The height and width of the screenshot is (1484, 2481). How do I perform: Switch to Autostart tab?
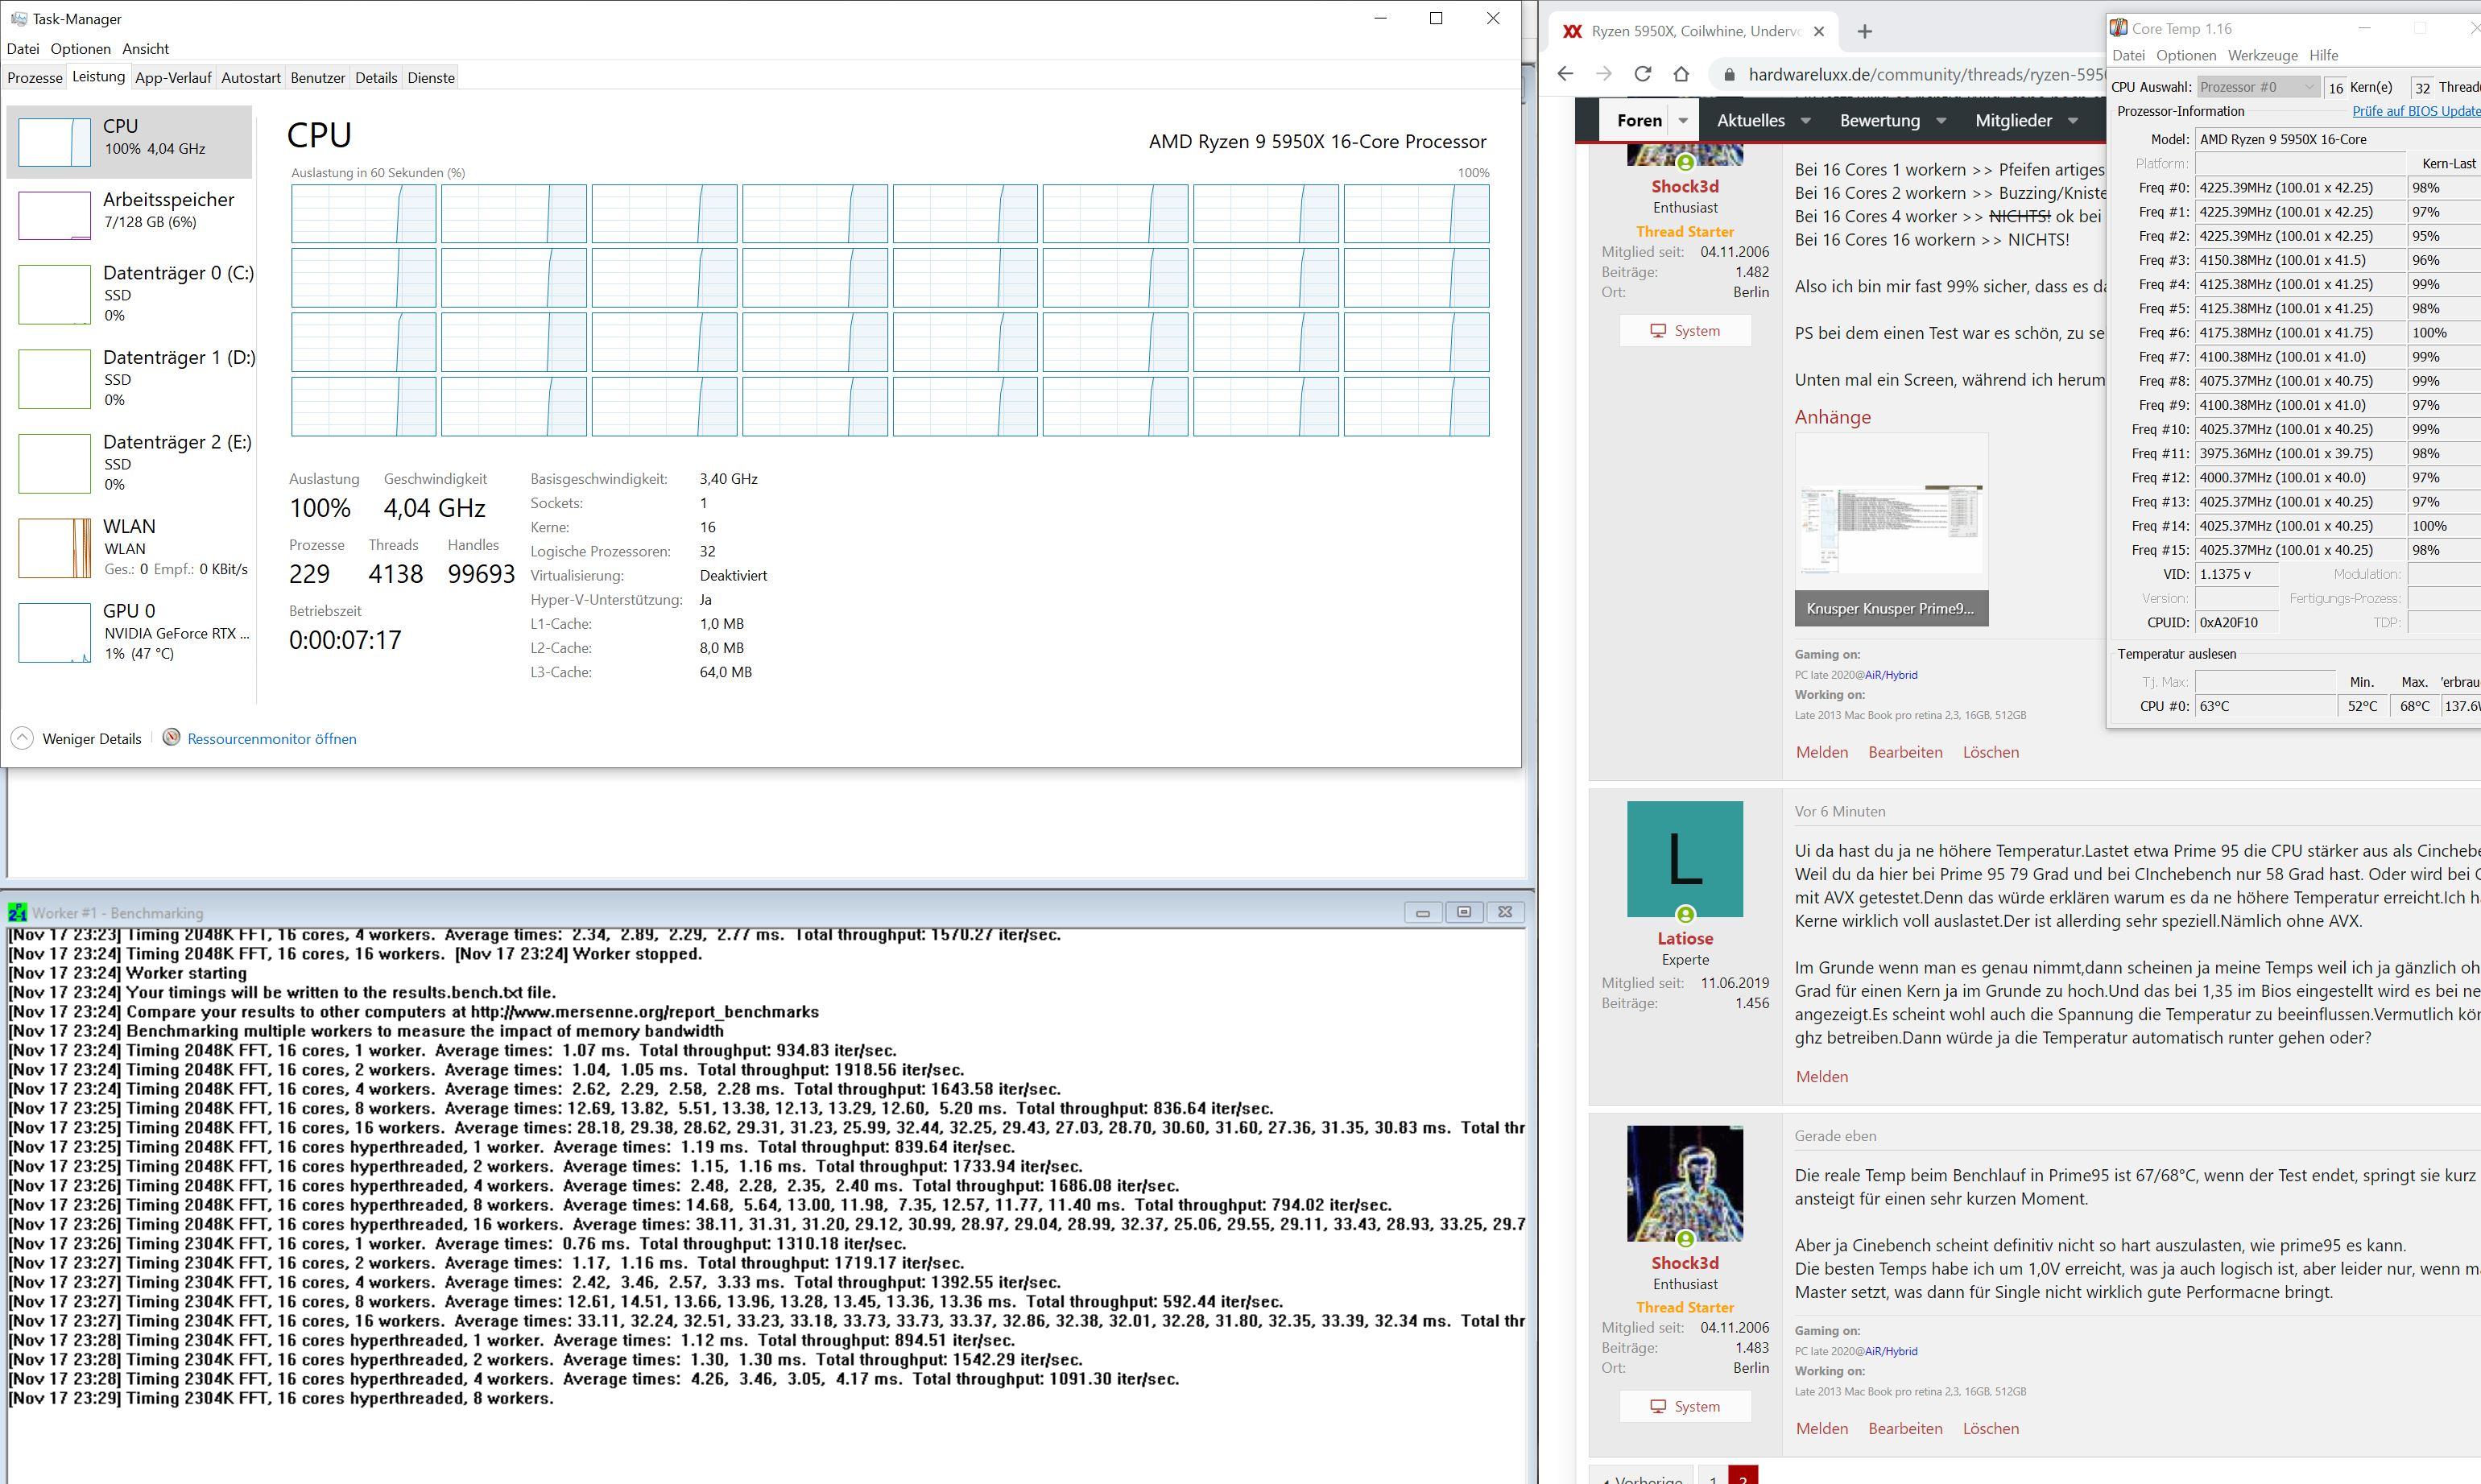pos(250,77)
